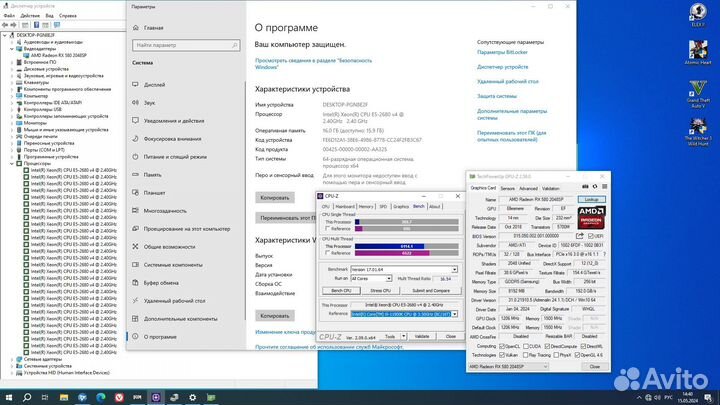Open The Witcher 3 desktop shortcut

point(698,132)
